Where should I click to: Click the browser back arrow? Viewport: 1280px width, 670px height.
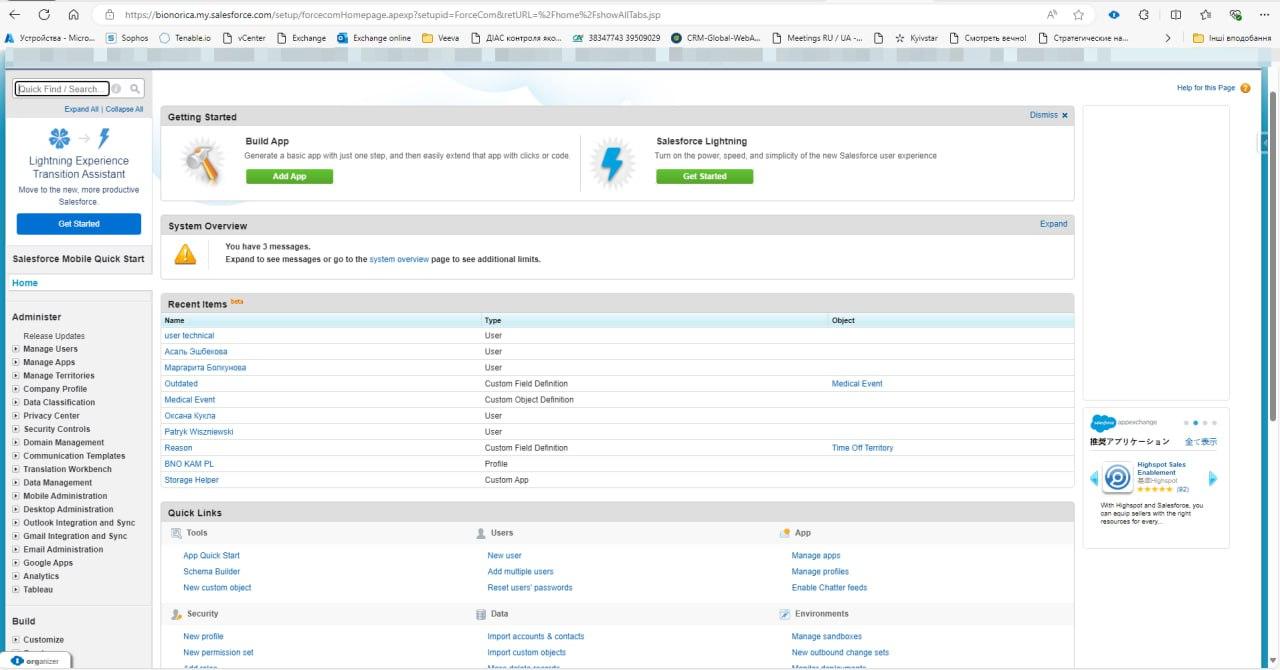point(16,15)
